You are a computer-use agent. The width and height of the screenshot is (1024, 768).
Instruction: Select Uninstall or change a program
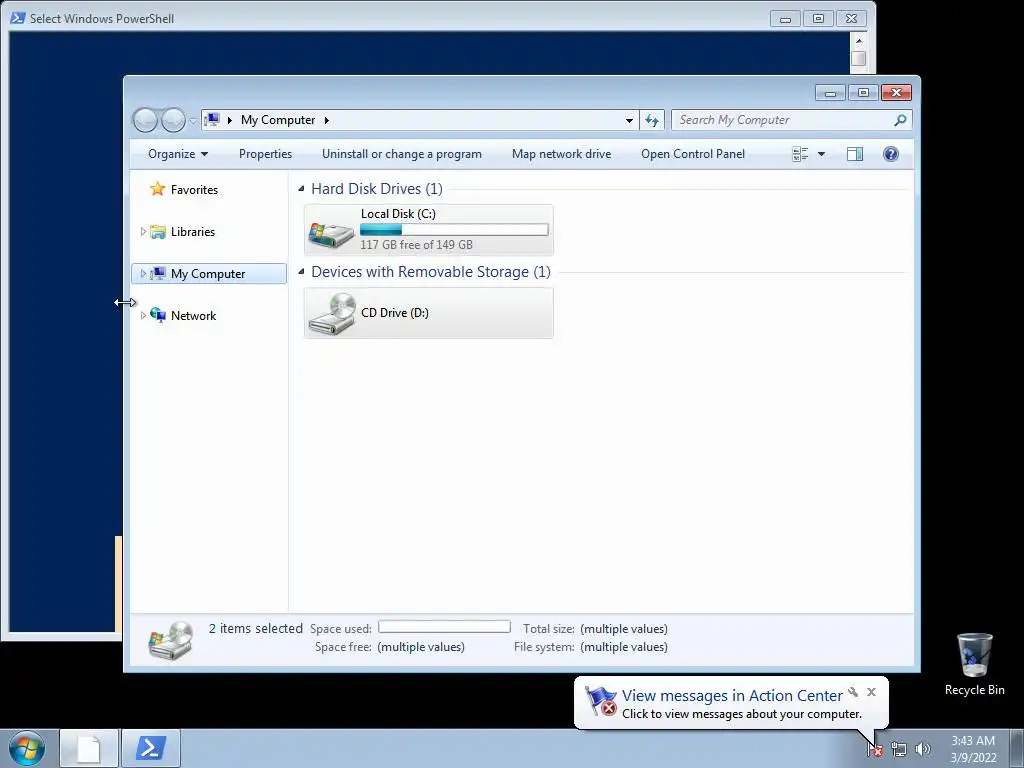402,154
